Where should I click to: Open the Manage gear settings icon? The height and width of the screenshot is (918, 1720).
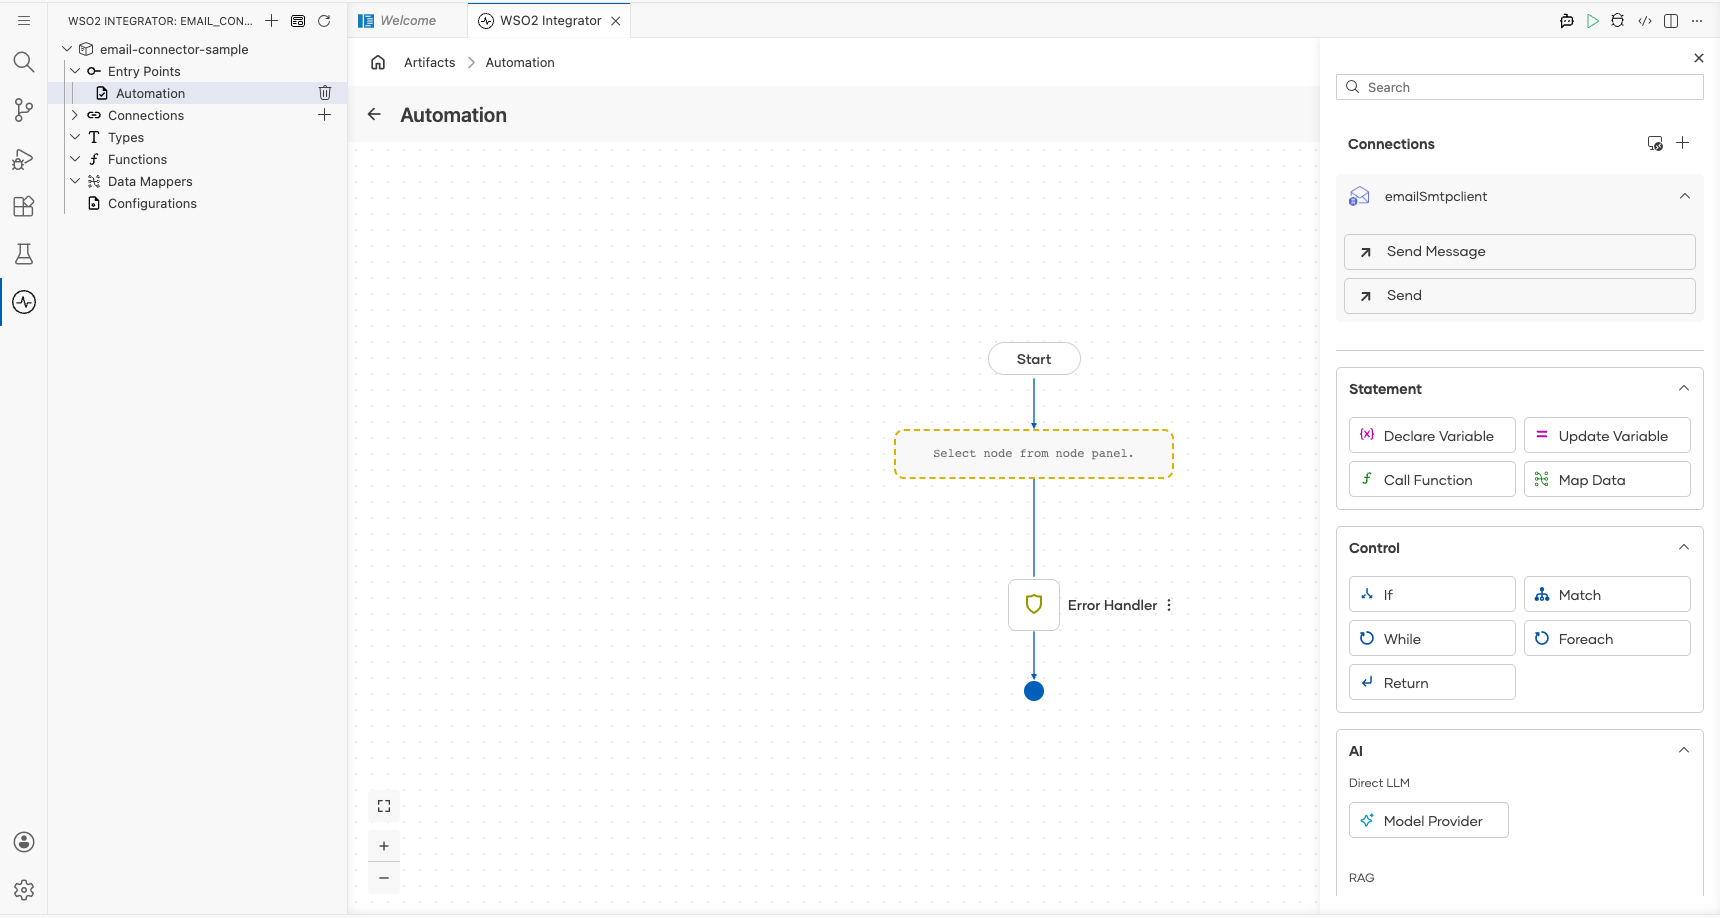[24, 890]
